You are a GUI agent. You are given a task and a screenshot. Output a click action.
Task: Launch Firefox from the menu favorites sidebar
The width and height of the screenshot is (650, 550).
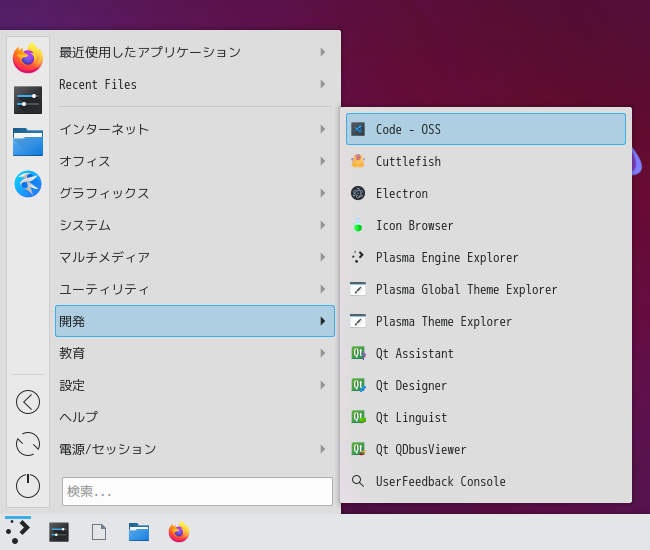[28, 58]
